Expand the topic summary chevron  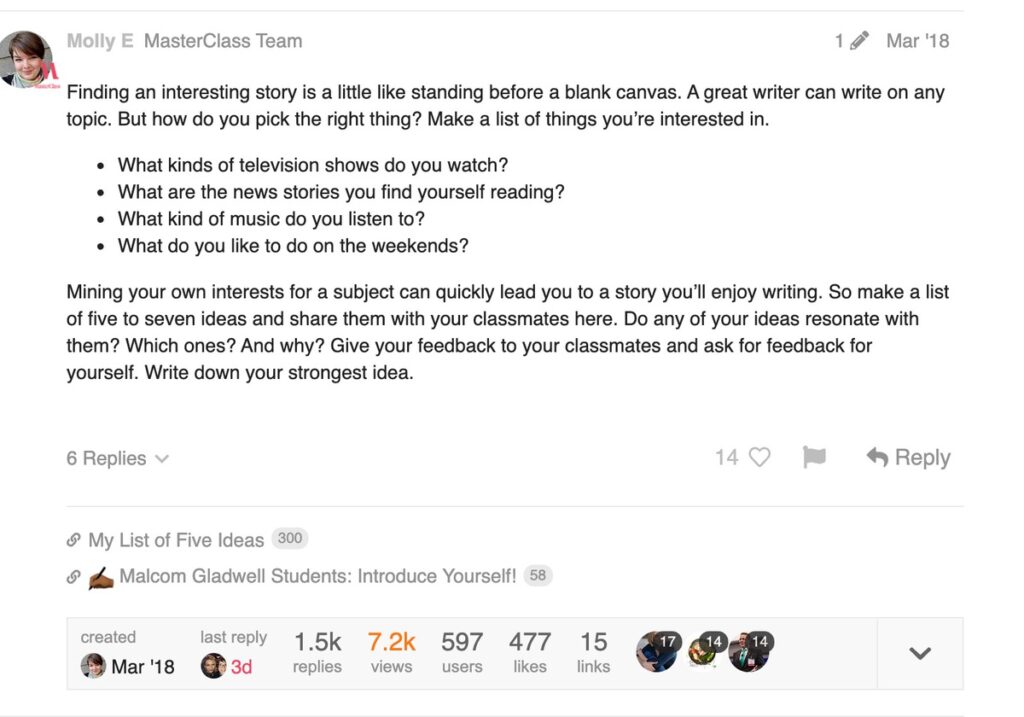point(920,653)
